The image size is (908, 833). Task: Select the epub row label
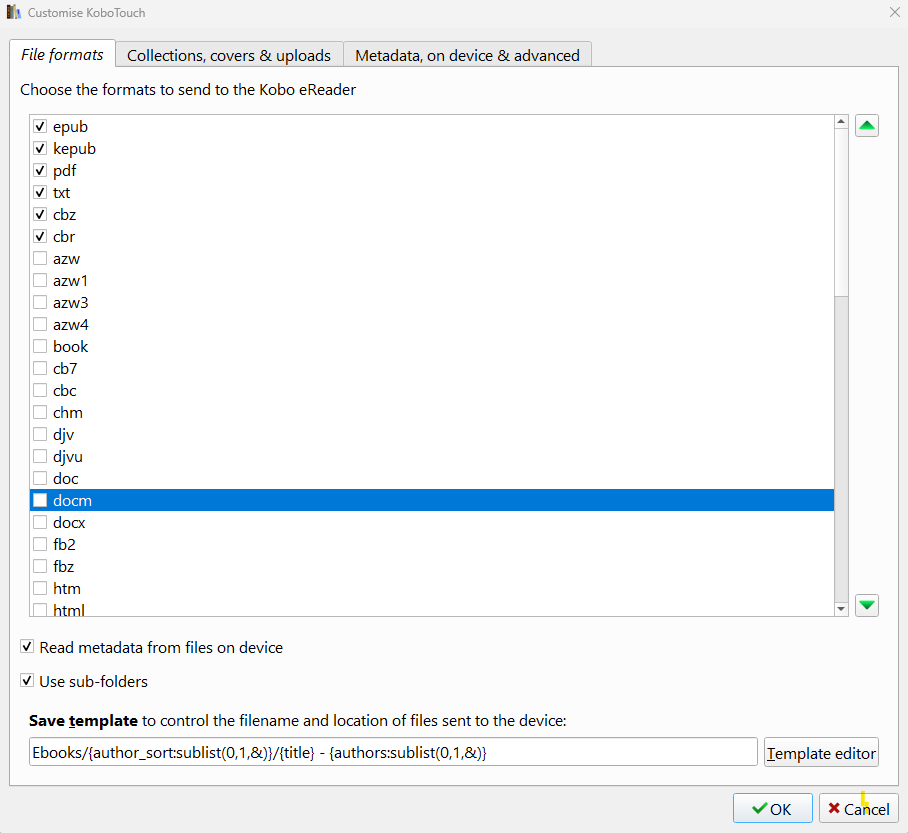tap(71, 126)
